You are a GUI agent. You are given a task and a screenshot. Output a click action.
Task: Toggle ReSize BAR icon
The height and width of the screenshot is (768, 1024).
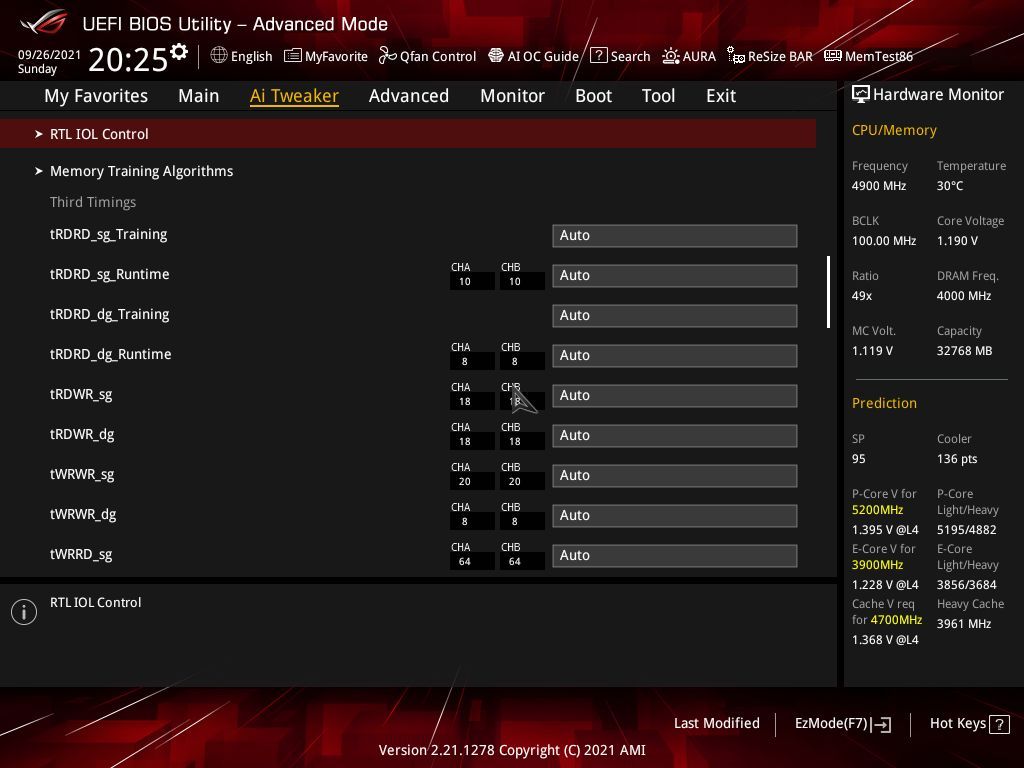[x=735, y=56]
